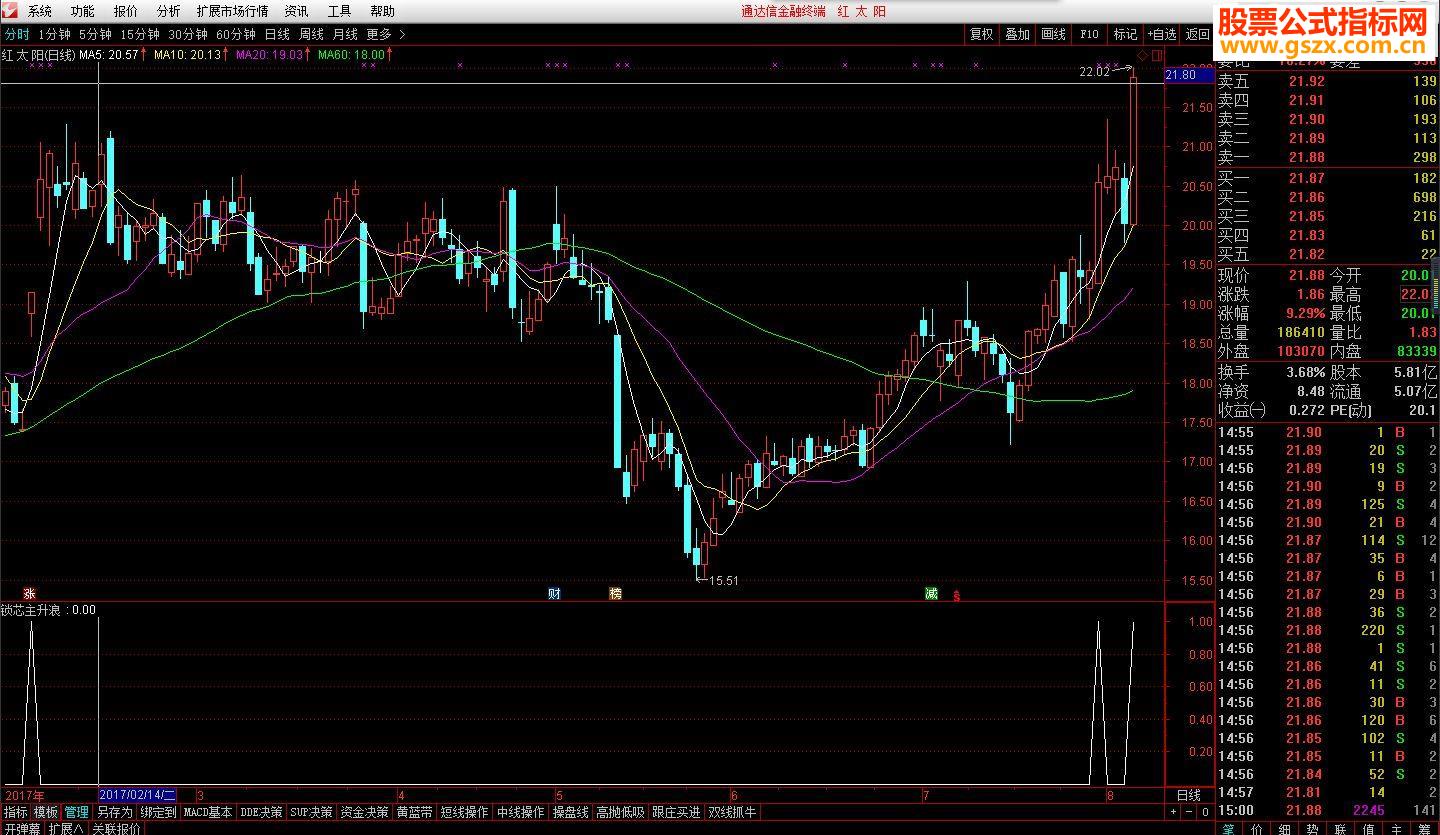Click the 返回 button
The width and height of the screenshot is (1440, 835).
point(1198,34)
